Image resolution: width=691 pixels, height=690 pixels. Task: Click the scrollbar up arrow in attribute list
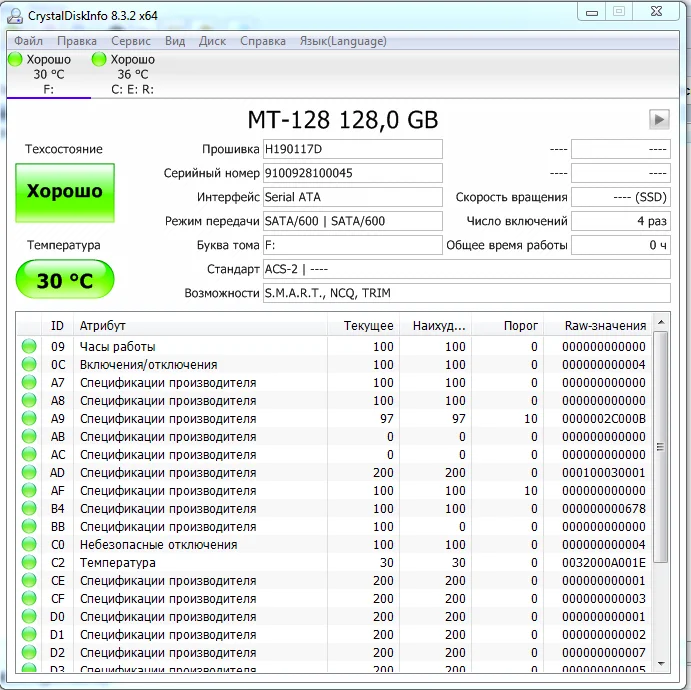click(661, 323)
